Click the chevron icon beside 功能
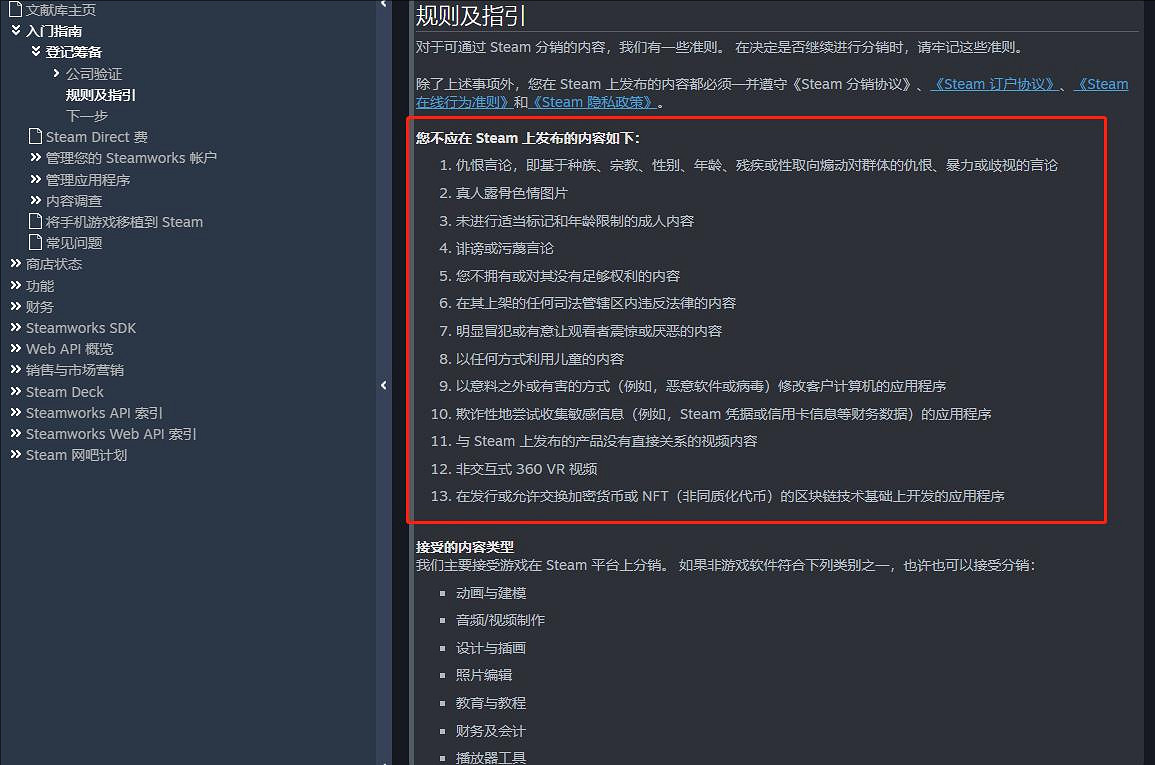The image size is (1155, 765). [x=17, y=285]
